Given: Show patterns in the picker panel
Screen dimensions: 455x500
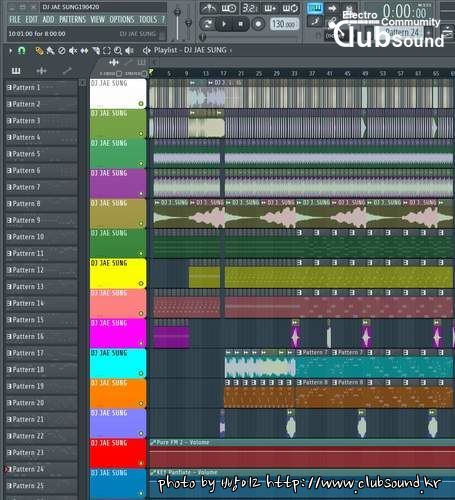Looking at the screenshot, I should [x=16, y=71].
